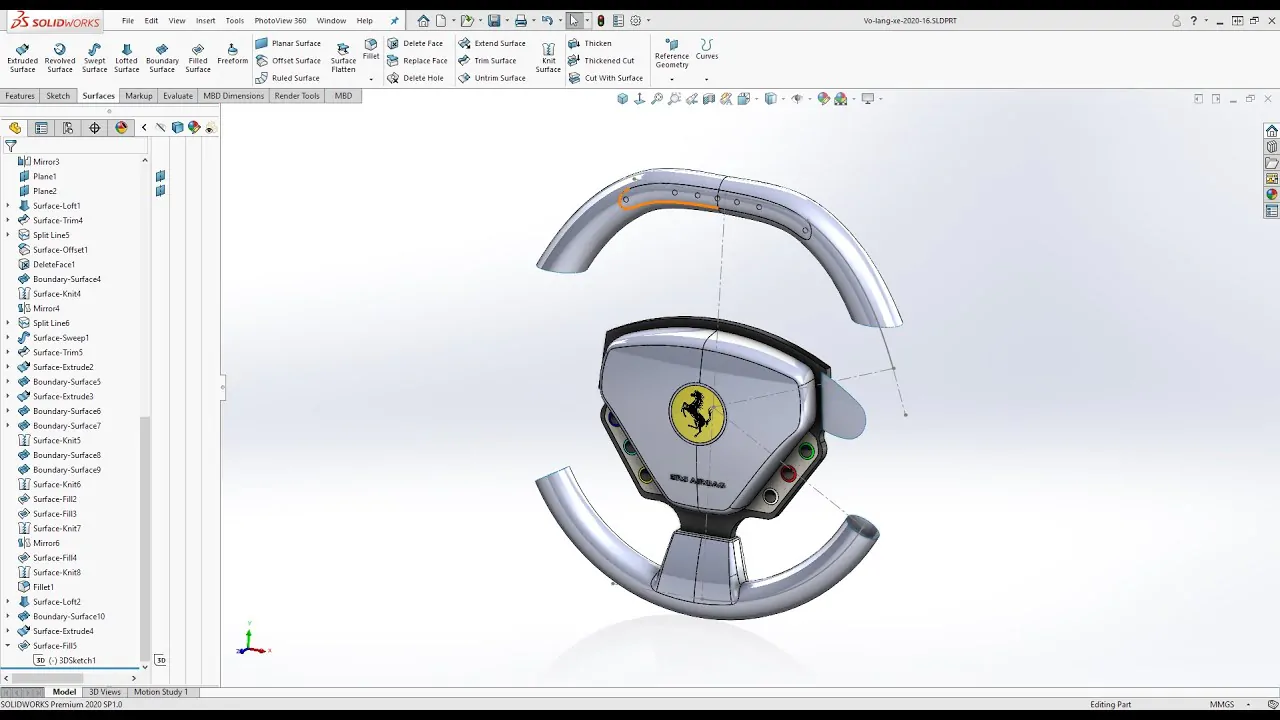Viewport: 1280px width, 720px height.
Task: Create a Filled Surface
Action: 198,58
